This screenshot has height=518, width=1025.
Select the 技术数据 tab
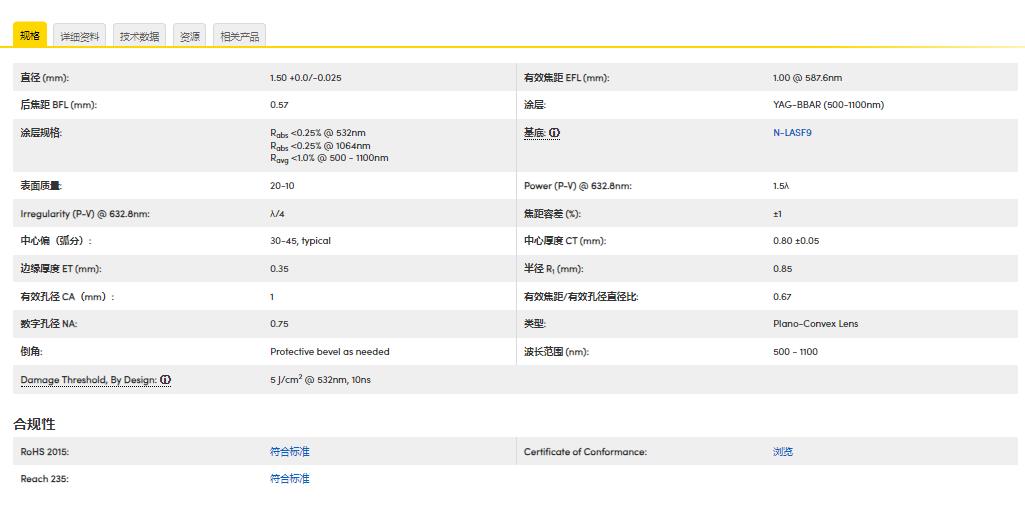click(x=139, y=37)
